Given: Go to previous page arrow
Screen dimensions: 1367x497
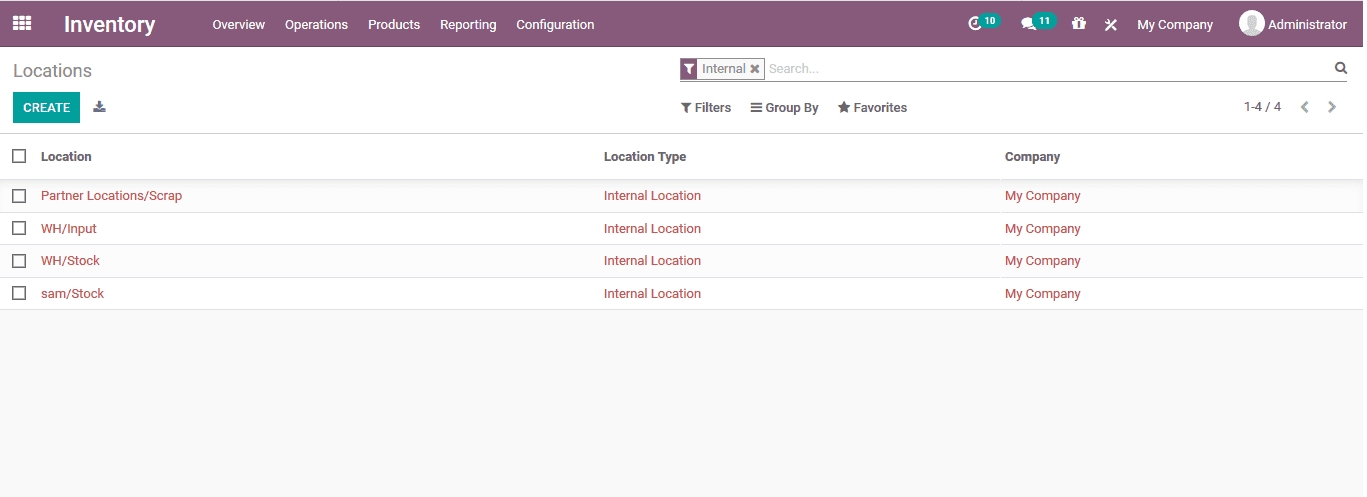Looking at the screenshot, I should pyautogui.click(x=1304, y=107).
